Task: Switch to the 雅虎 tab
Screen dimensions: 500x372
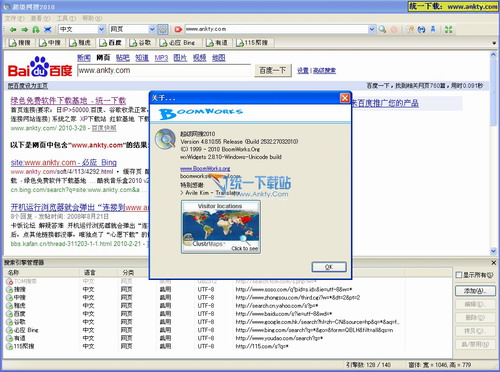Action: (x=80, y=43)
